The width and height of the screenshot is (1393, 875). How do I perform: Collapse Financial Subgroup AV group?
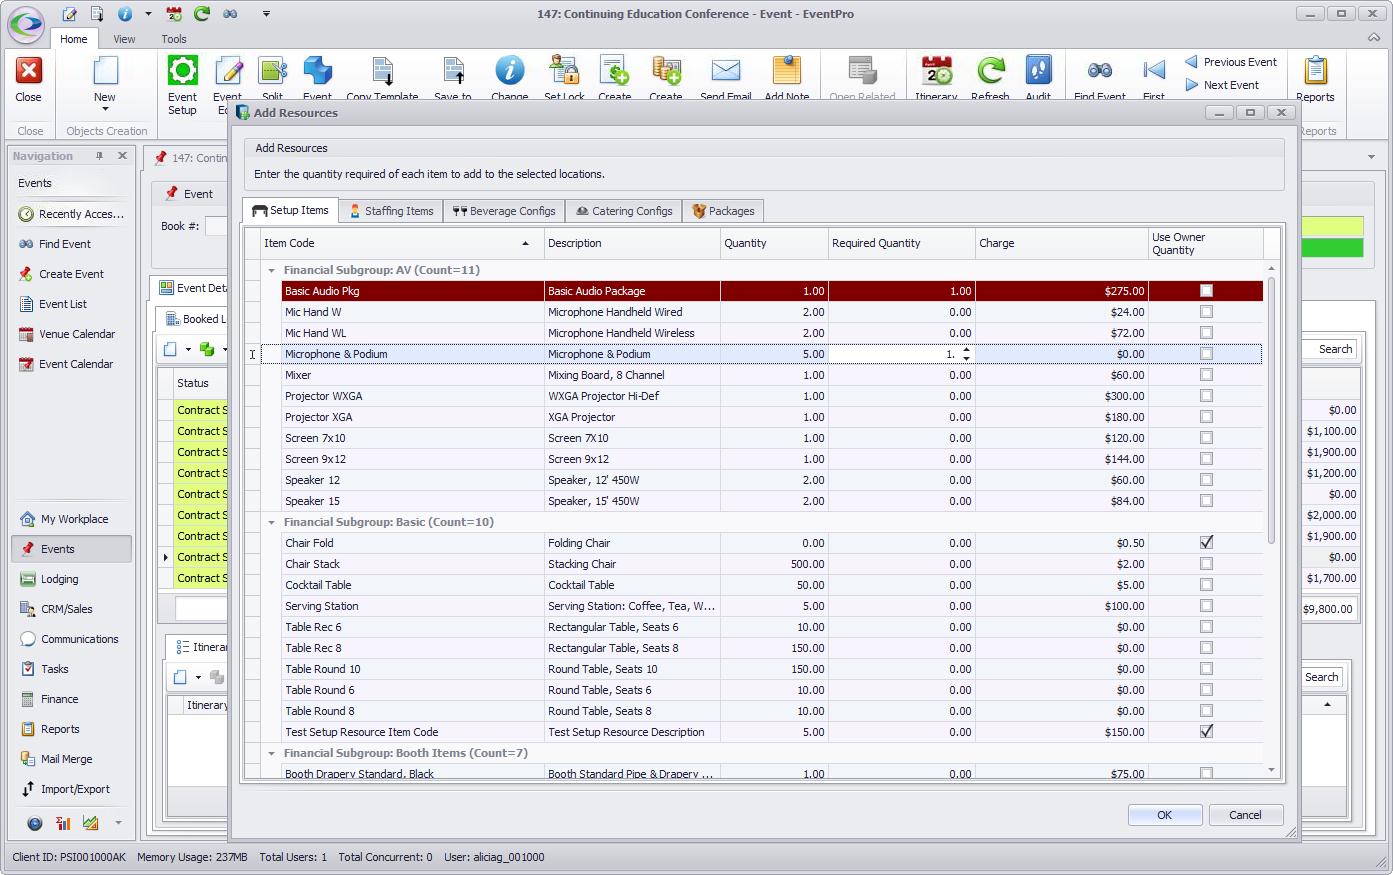[271, 270]
